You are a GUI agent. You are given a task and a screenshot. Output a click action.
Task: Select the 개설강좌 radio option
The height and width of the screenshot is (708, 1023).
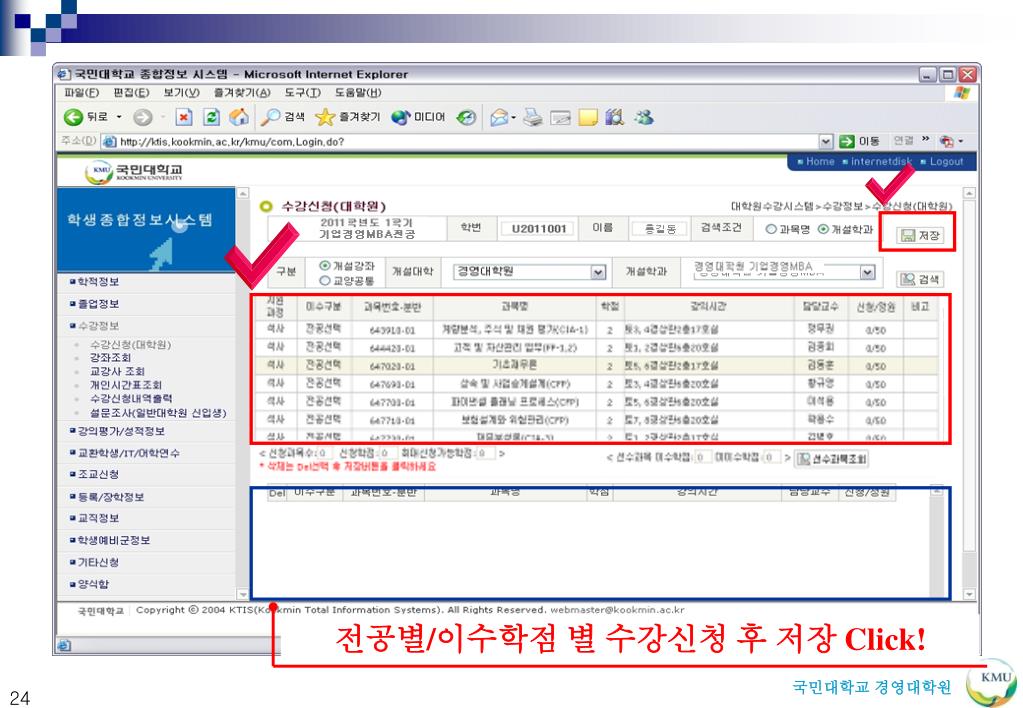[x=324, y=266]
